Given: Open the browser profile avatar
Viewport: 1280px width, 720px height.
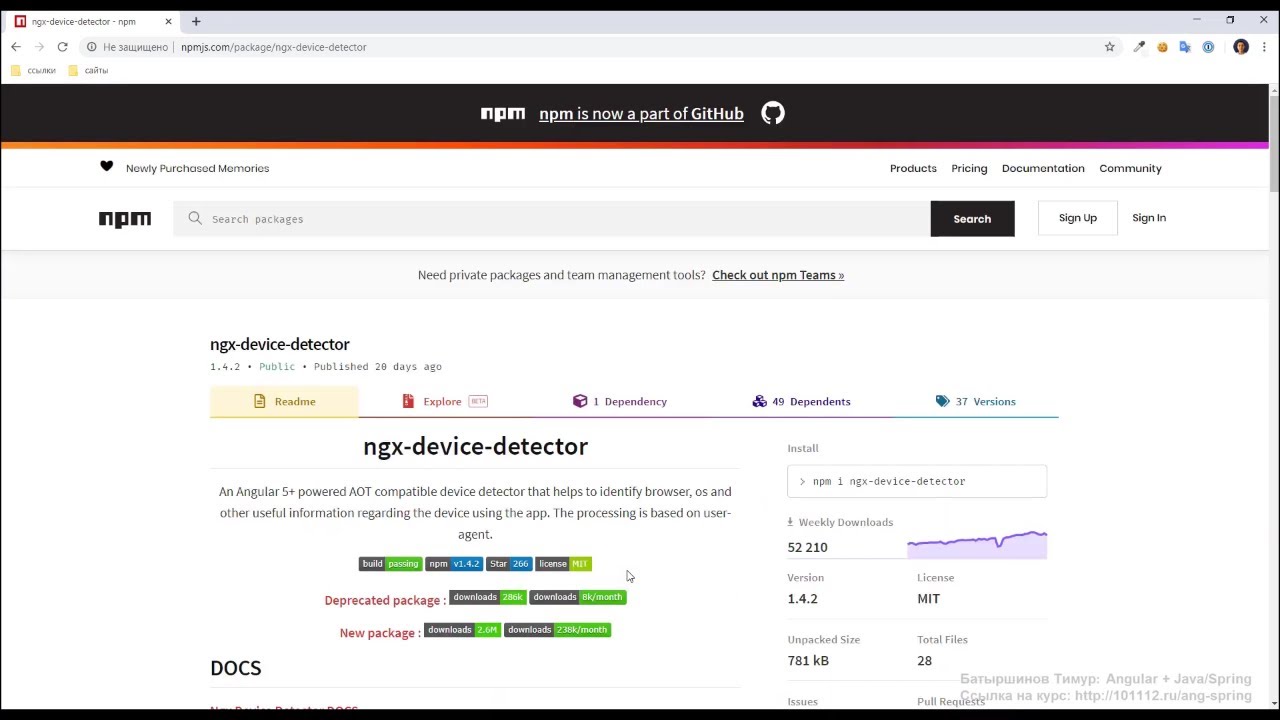Looking at the screenshot, I should click(x=1241, y=47).
